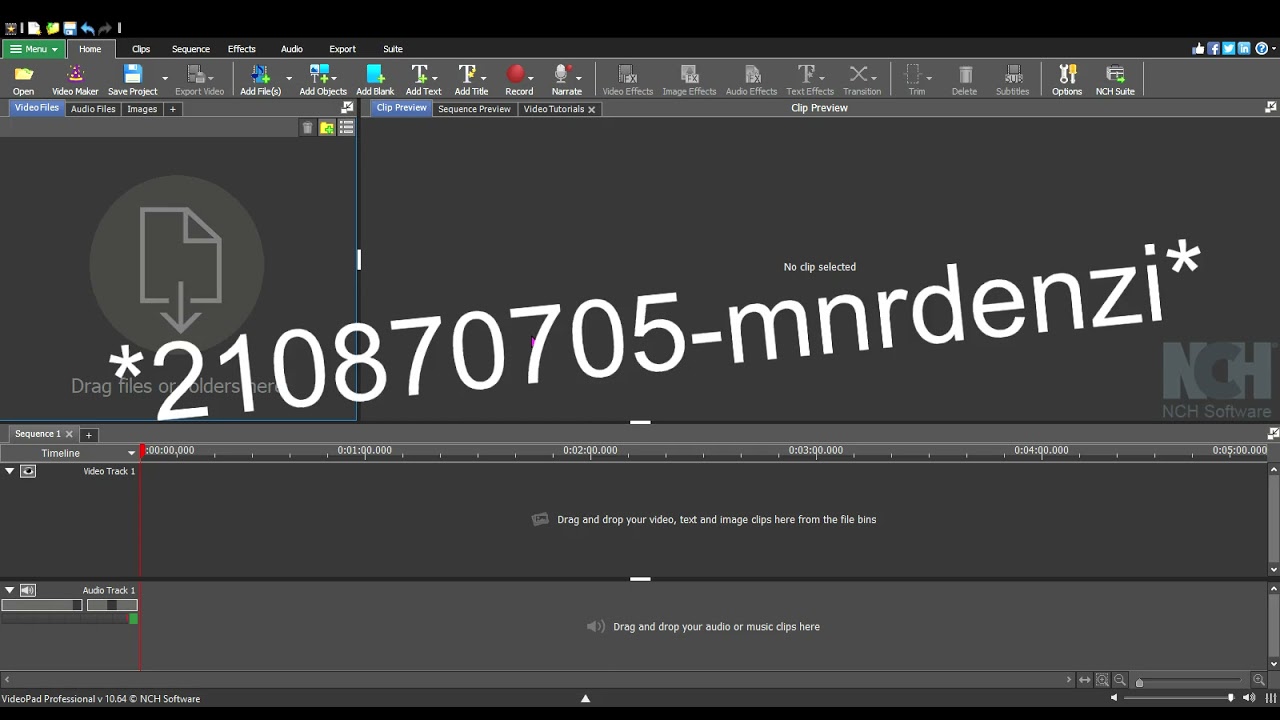1280x720 pixels.
Task: Show the Images bin tab
Action: coord(141,109)
